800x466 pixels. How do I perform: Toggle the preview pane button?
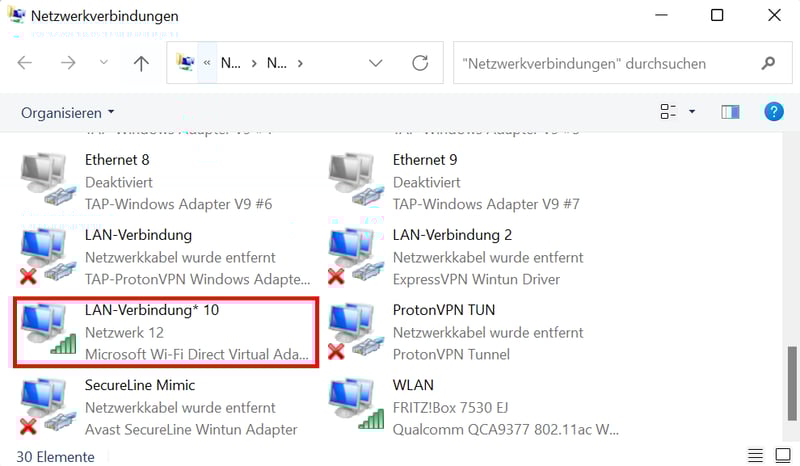730,112
